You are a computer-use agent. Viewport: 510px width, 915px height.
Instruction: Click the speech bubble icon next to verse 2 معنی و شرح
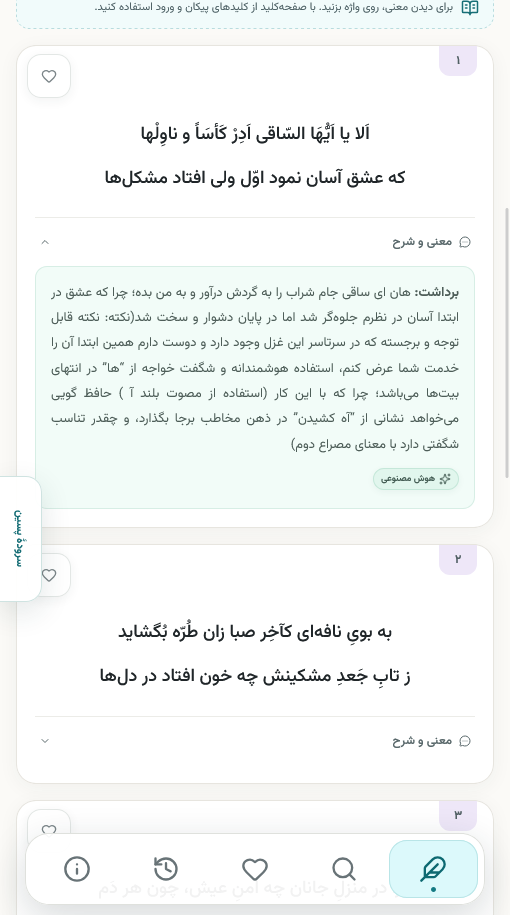pos(465,741)
